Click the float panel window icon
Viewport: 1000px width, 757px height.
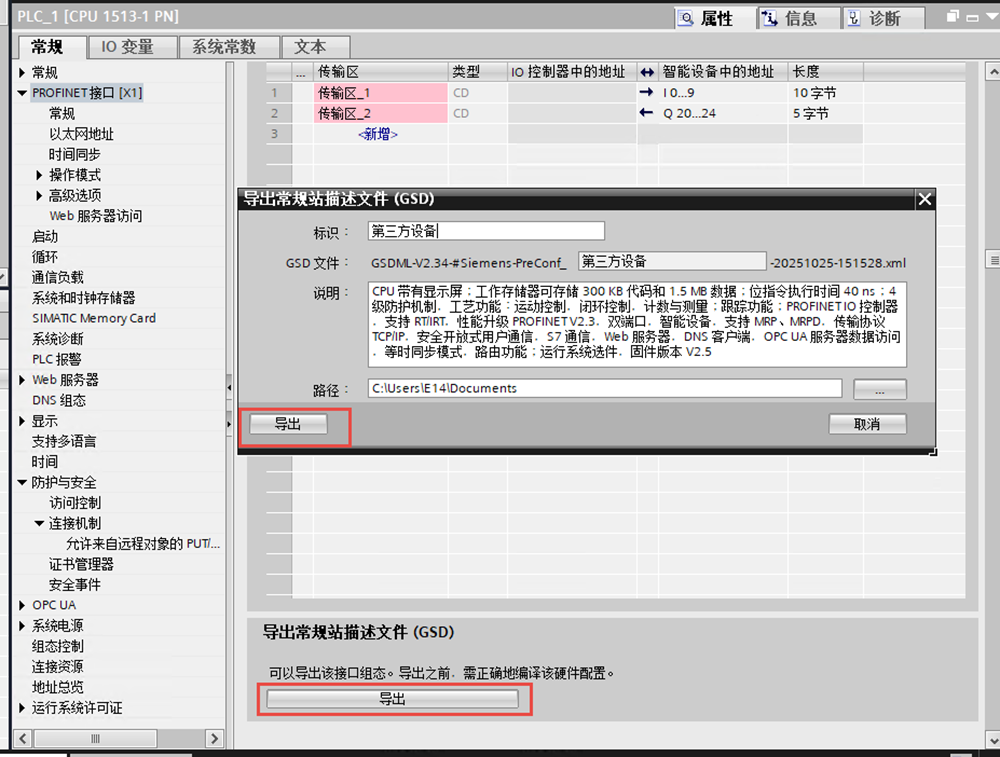[x=953, y=17]
